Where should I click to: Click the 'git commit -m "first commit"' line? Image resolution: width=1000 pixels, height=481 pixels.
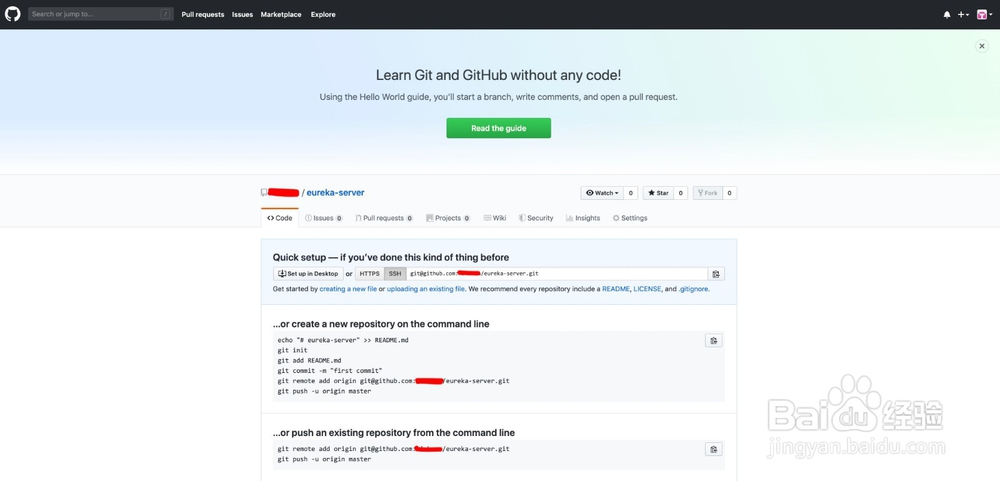tap(330, 371)
